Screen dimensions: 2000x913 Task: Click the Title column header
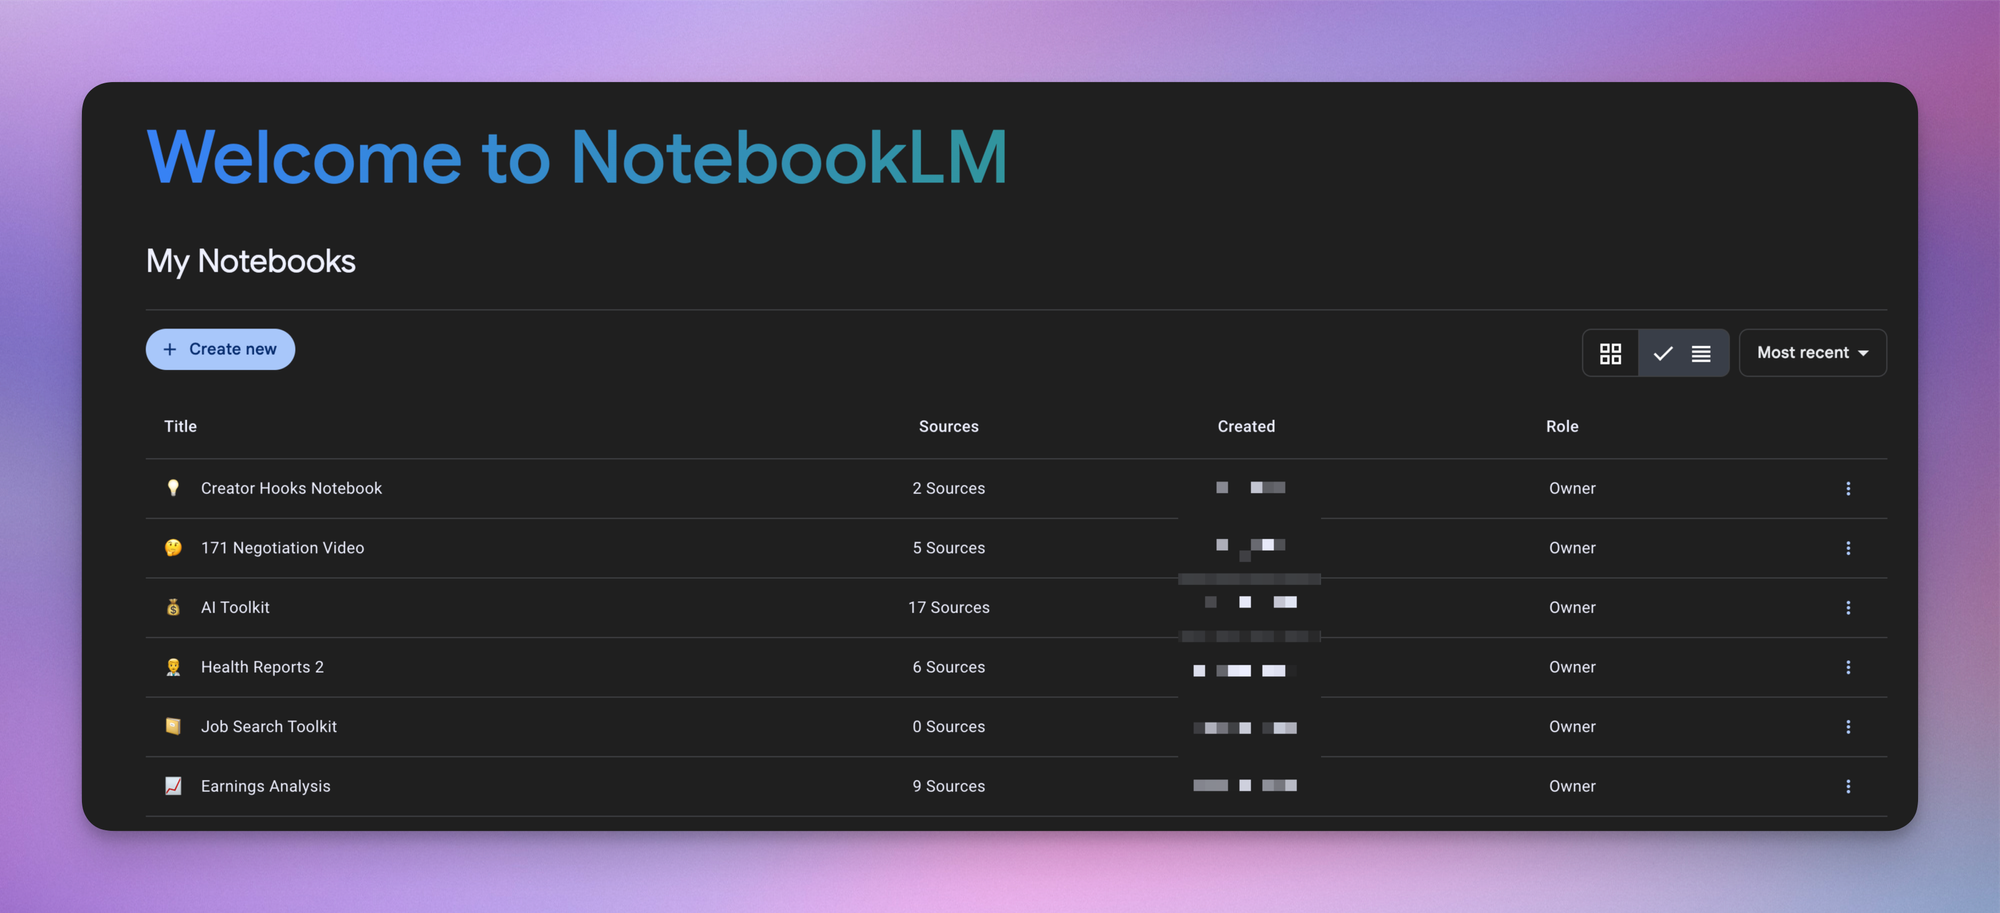pos(180,426)
